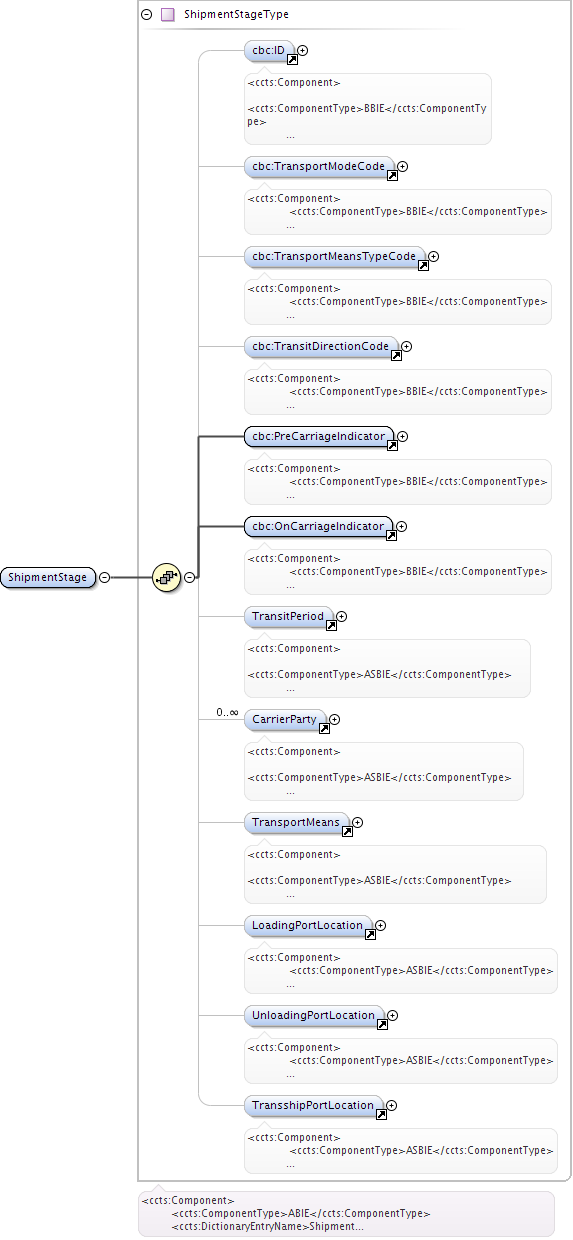Open the LoadingPortLocation annotation box
573x1240 pixels.
coord(400,971)
